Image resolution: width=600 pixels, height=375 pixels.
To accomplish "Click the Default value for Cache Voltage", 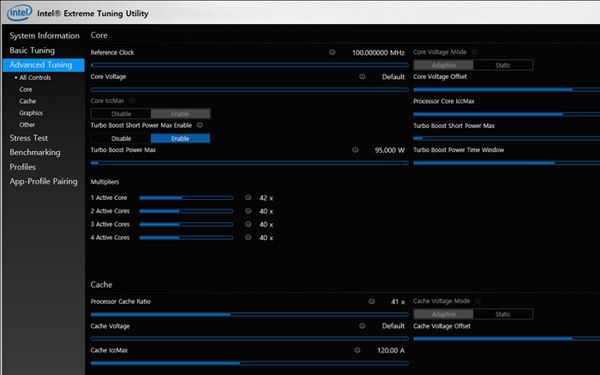I will (393, 326).
